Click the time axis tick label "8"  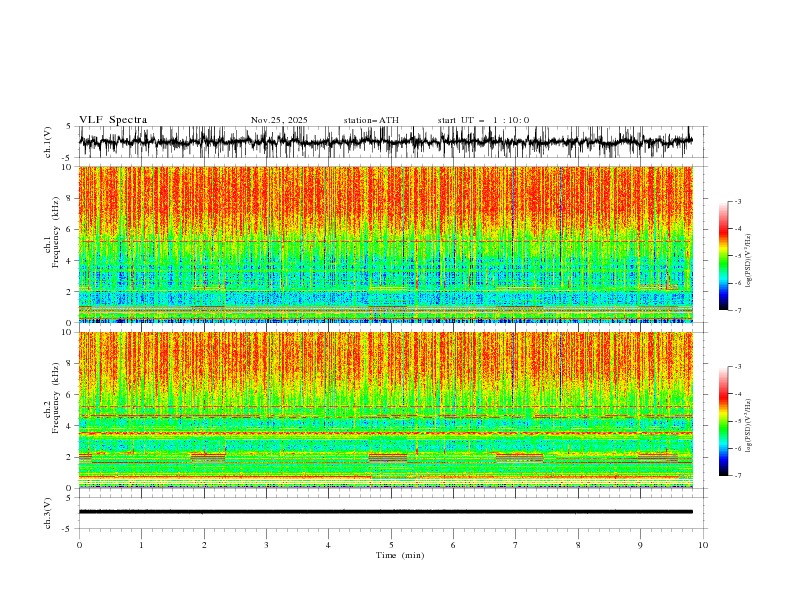tap(578, 545)
